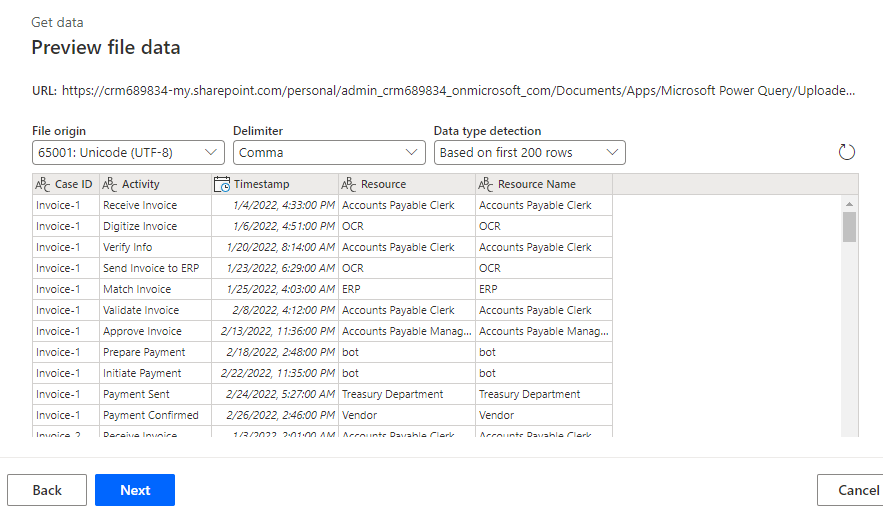Click the Resource cell in the Validate Invoice row
The image size is (883, 512).
407,310
